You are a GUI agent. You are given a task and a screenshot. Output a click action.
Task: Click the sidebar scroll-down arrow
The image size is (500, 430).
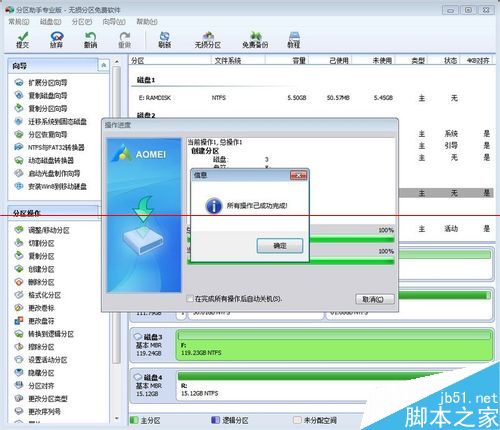click(116, 418)
